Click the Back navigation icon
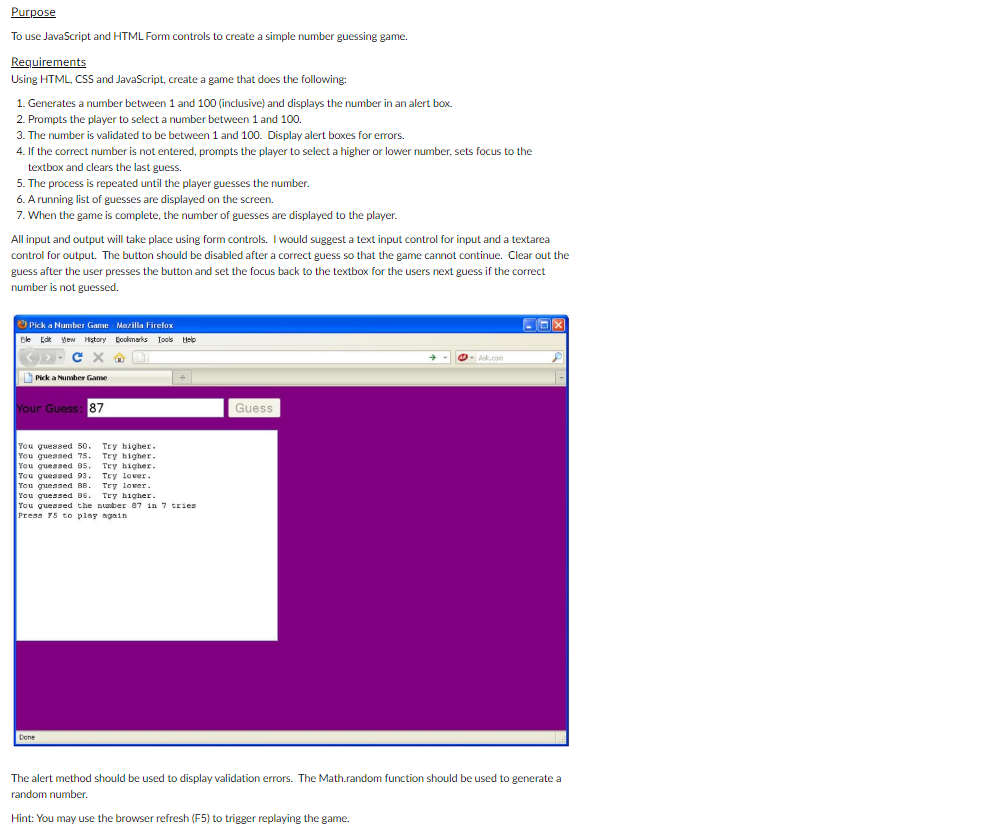Screen dimensions: 983x838 (31, 357)
